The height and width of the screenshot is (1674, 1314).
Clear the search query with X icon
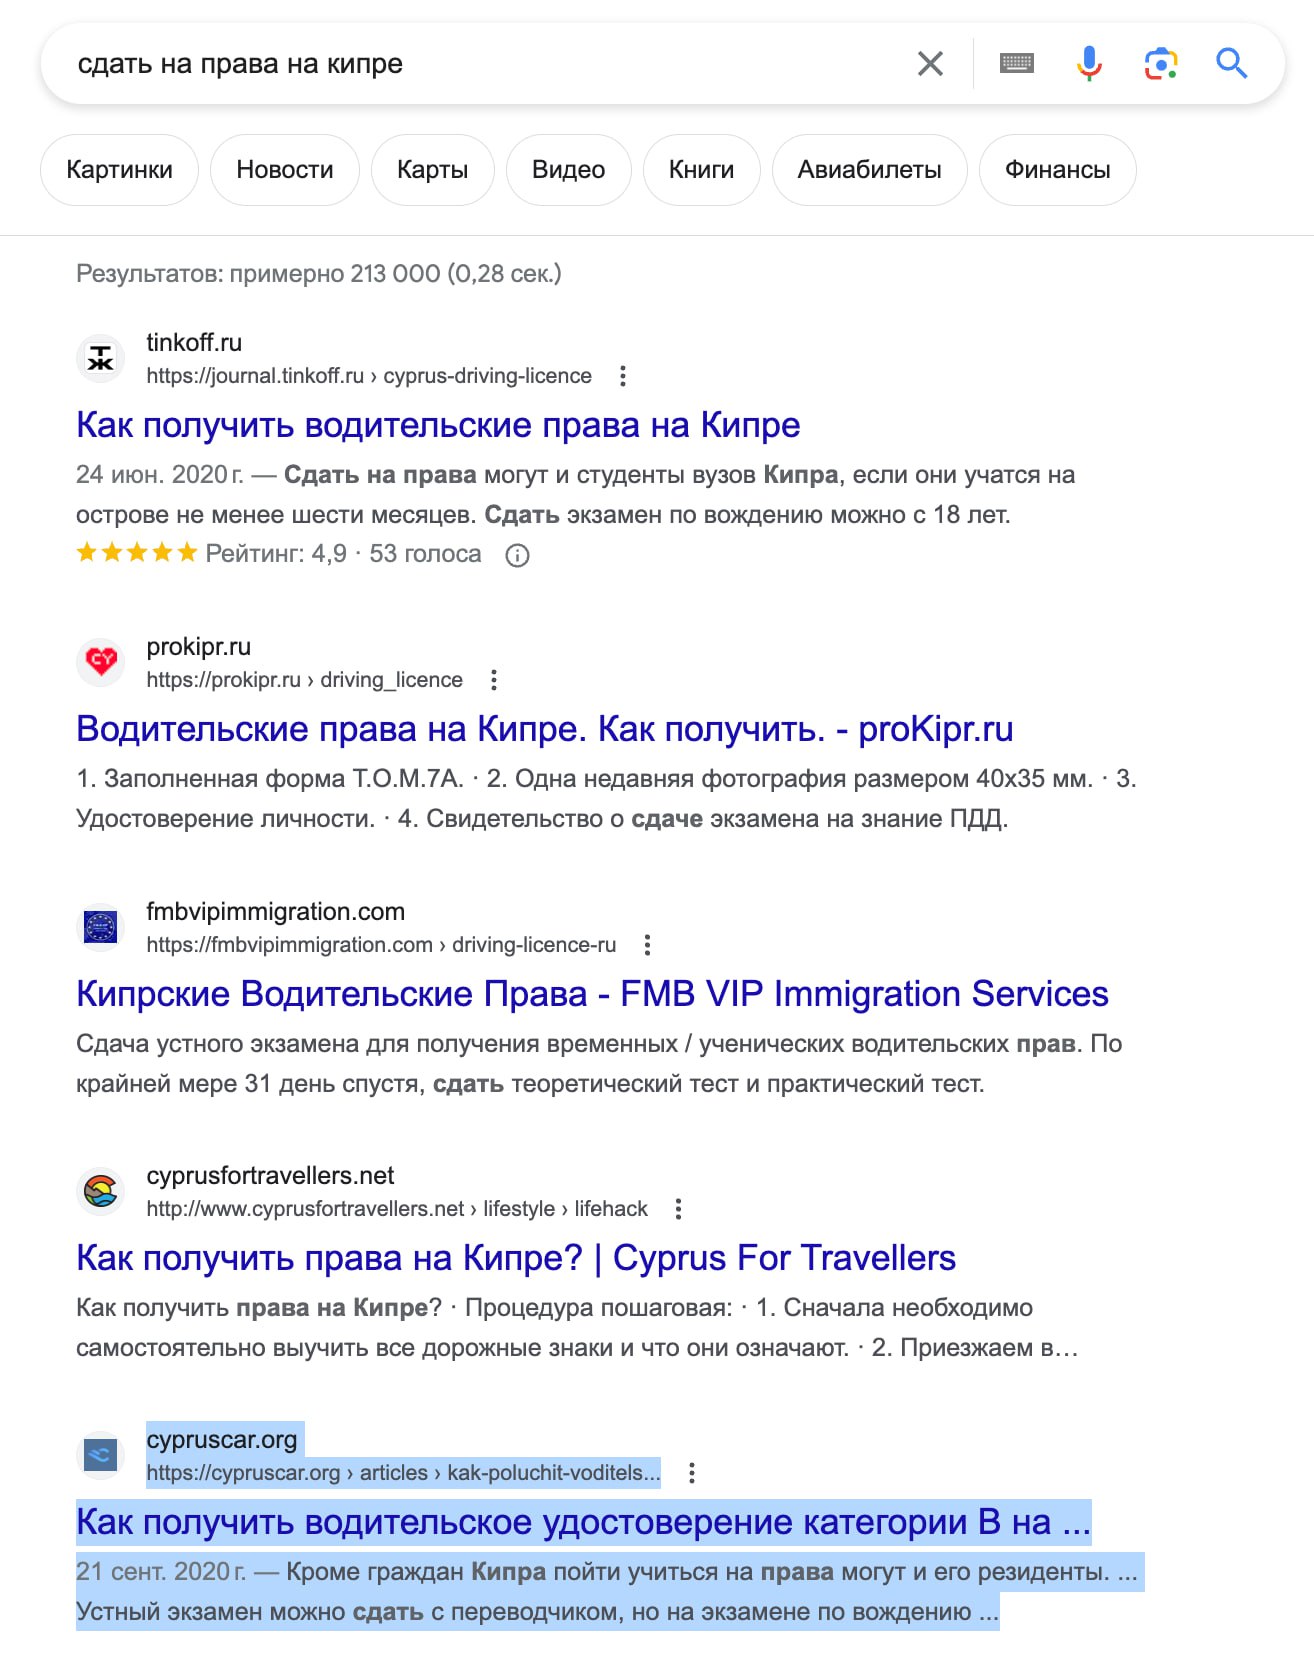930,64
